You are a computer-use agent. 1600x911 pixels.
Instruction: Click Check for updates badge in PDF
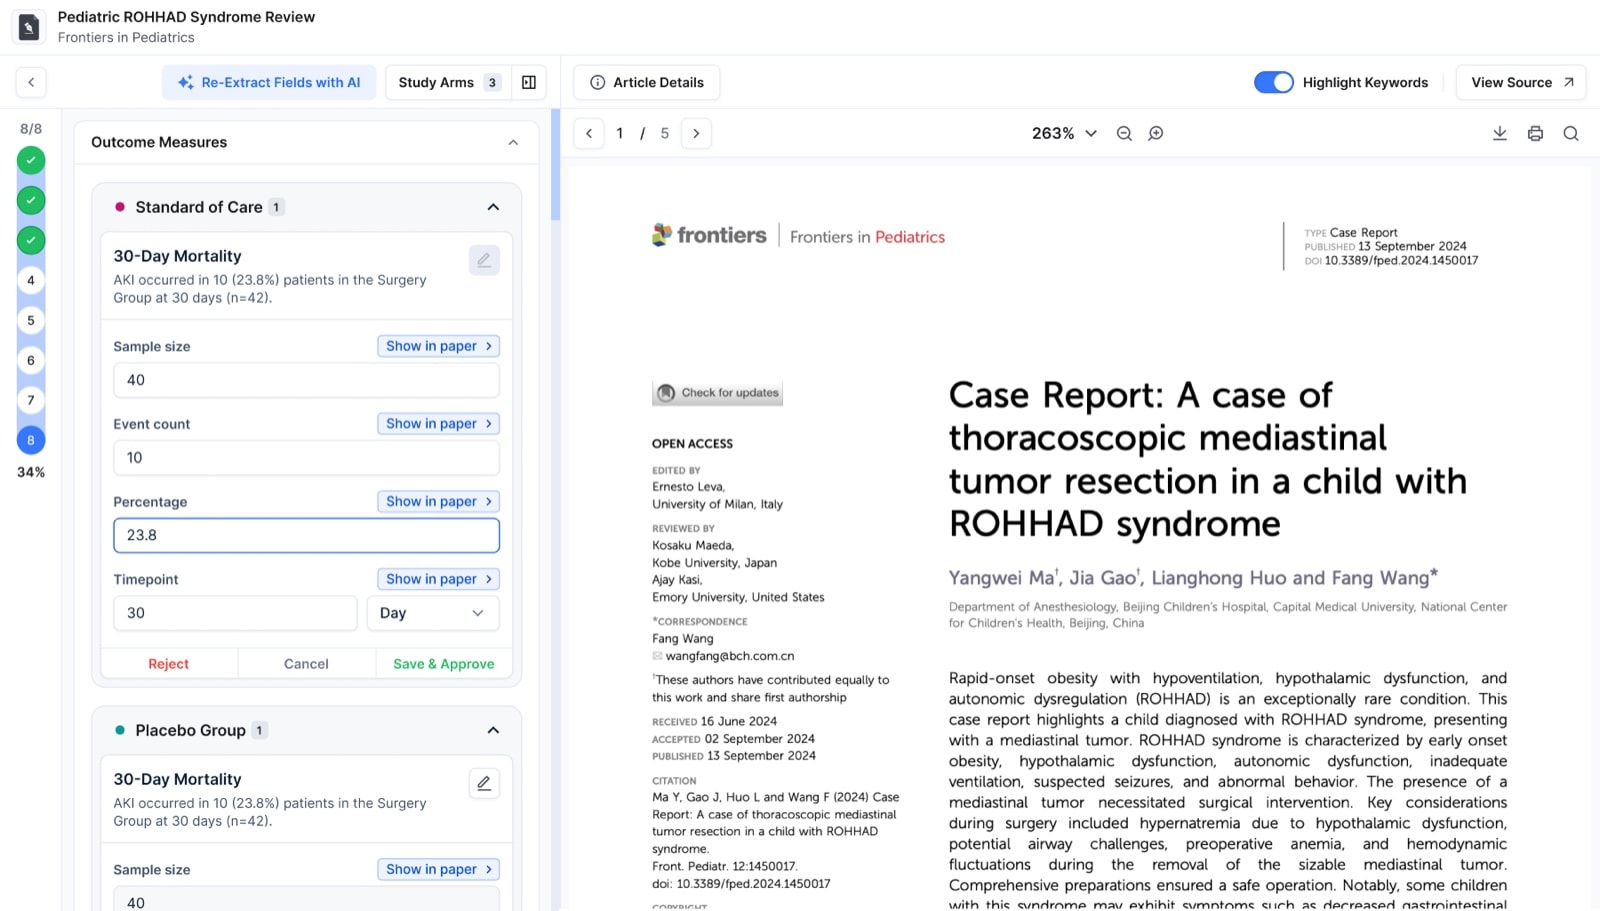(x=717, y=393)
